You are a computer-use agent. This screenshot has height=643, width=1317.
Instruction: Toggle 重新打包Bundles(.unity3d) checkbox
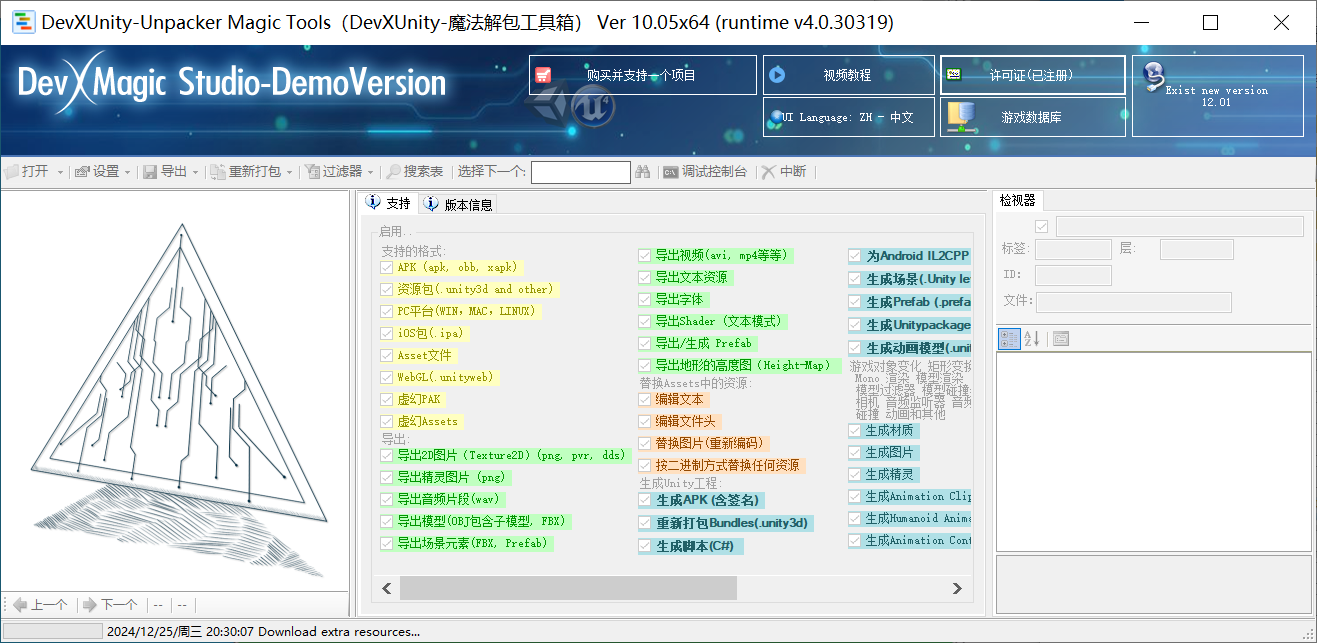pyautogui.click(x=645, y=523)
